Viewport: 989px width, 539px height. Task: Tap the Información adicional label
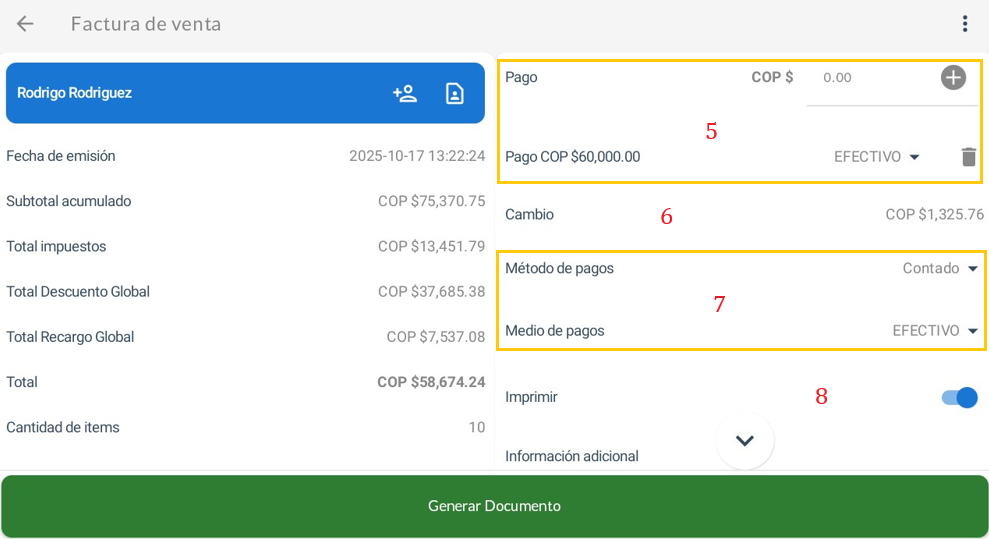[572, 456]
